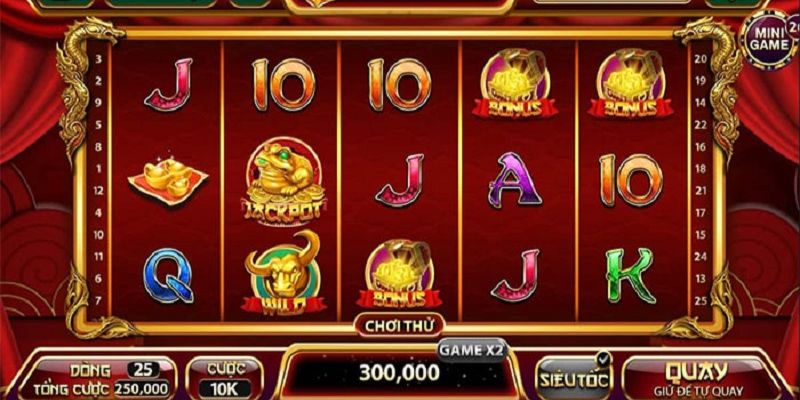
Task: Click the blue Q symbol
Action: pyautogui.click(x=168, y=276)
